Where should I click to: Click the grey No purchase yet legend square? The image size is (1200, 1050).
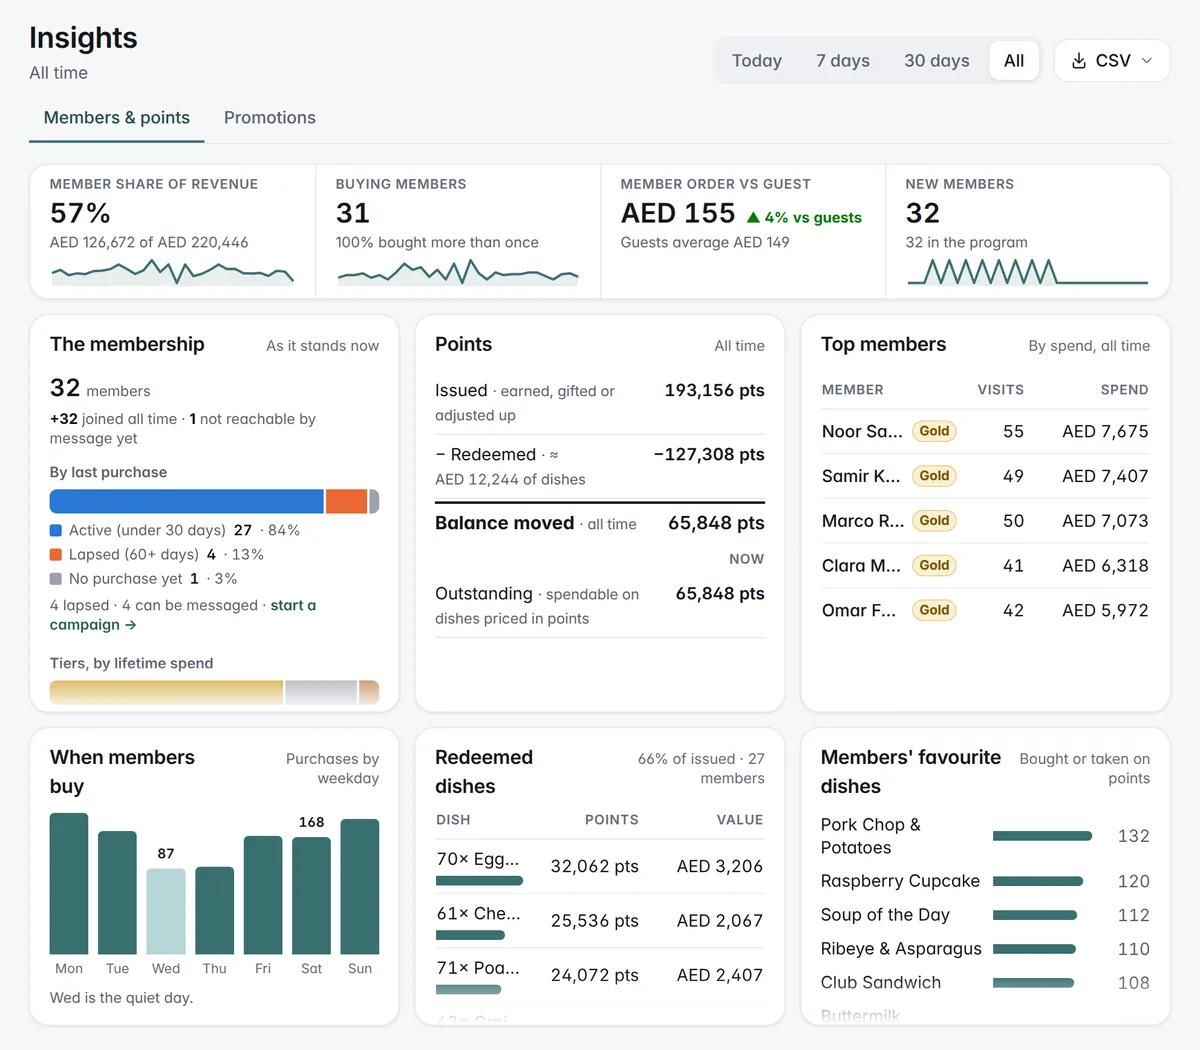click(56, 578)
